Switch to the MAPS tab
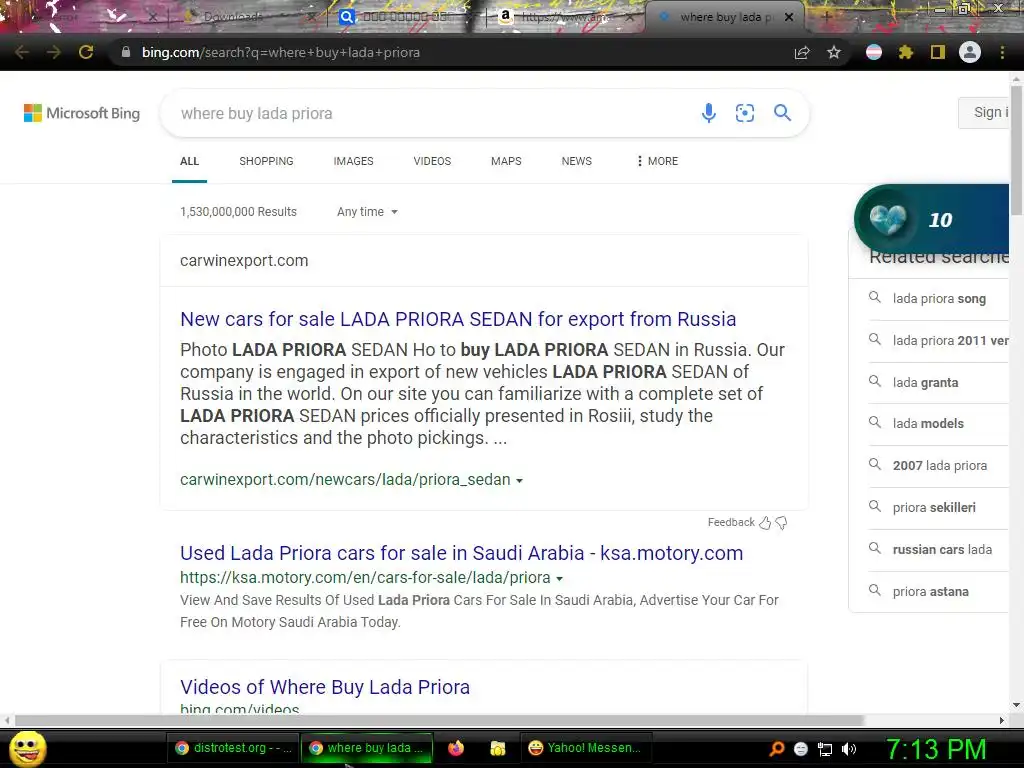The height and width of the screenshot is (768, 1024). 506,161
